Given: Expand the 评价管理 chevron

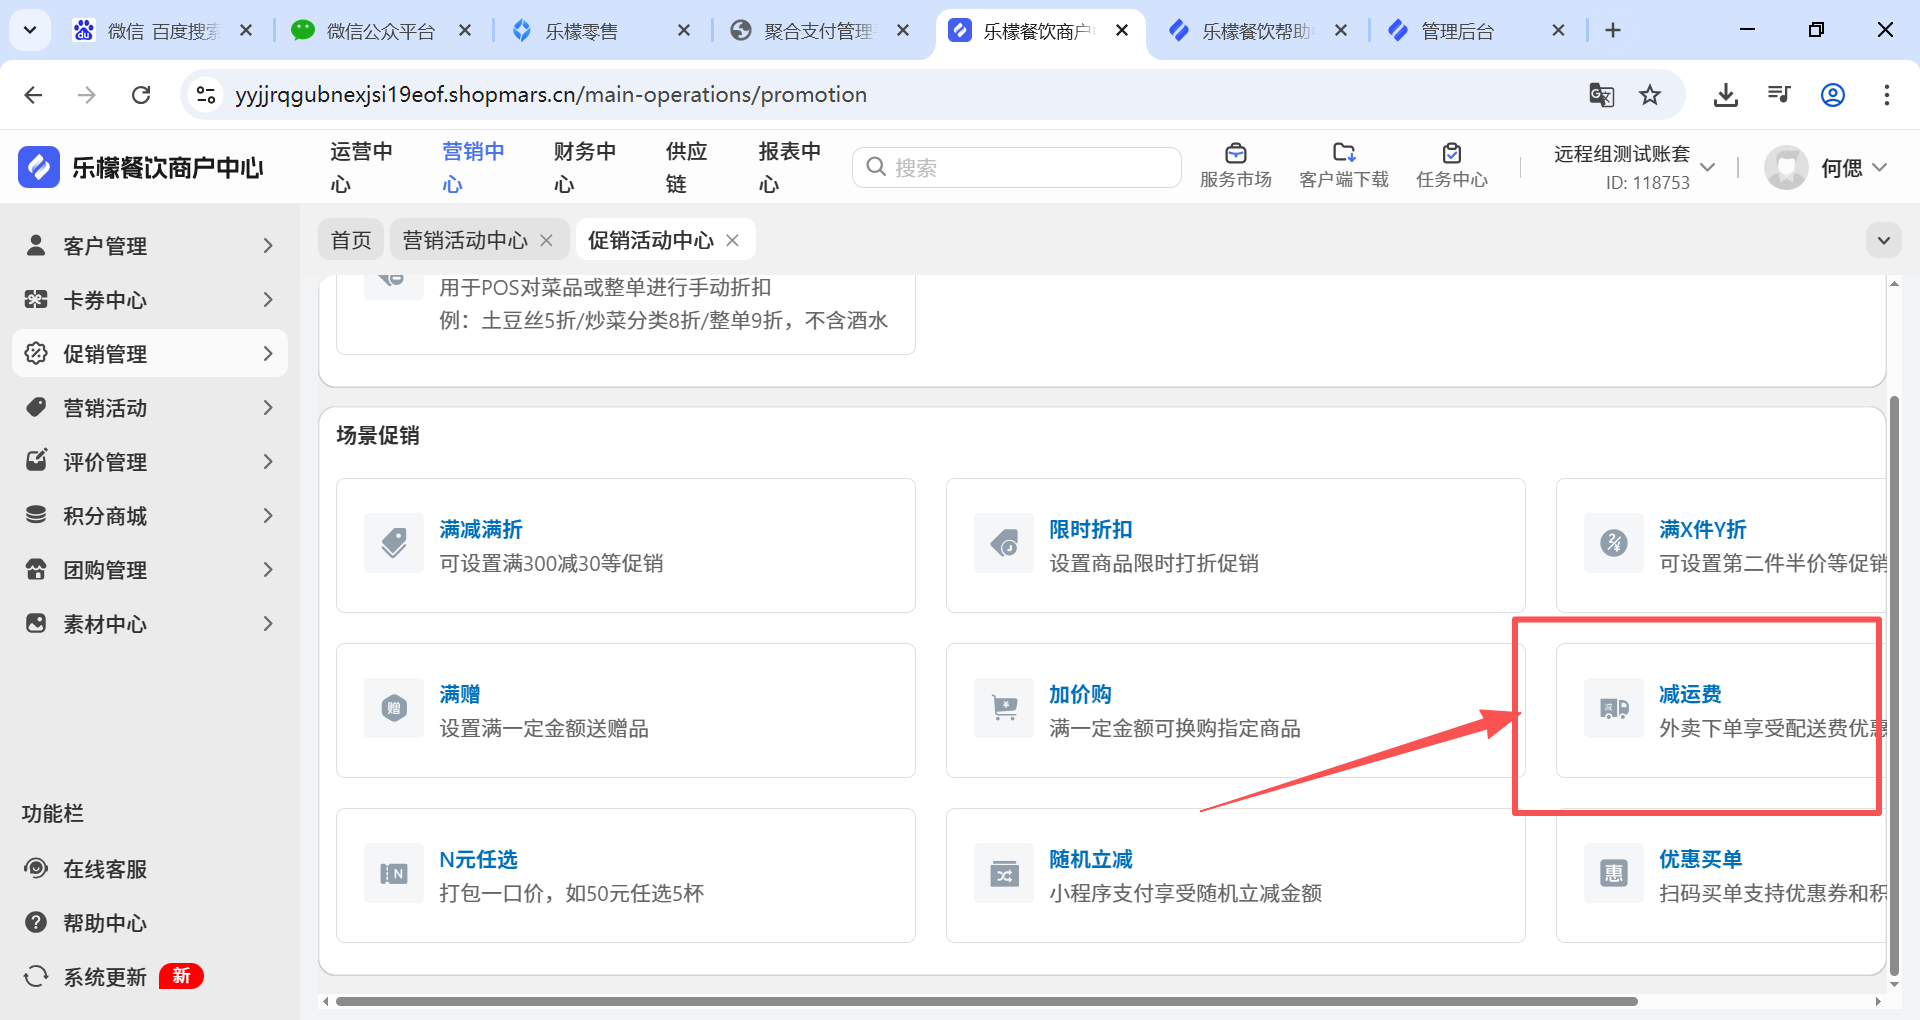Looking at the screenshot, I should [x=267, y=461].
